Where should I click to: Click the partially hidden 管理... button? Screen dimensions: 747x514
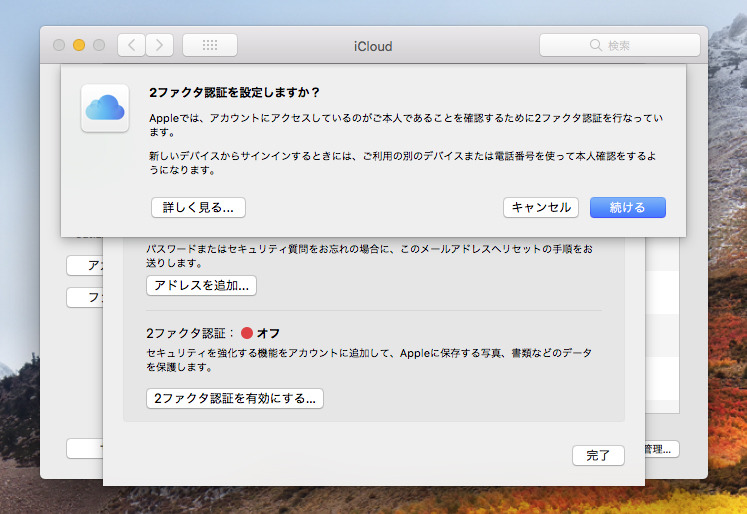point(662,449)
